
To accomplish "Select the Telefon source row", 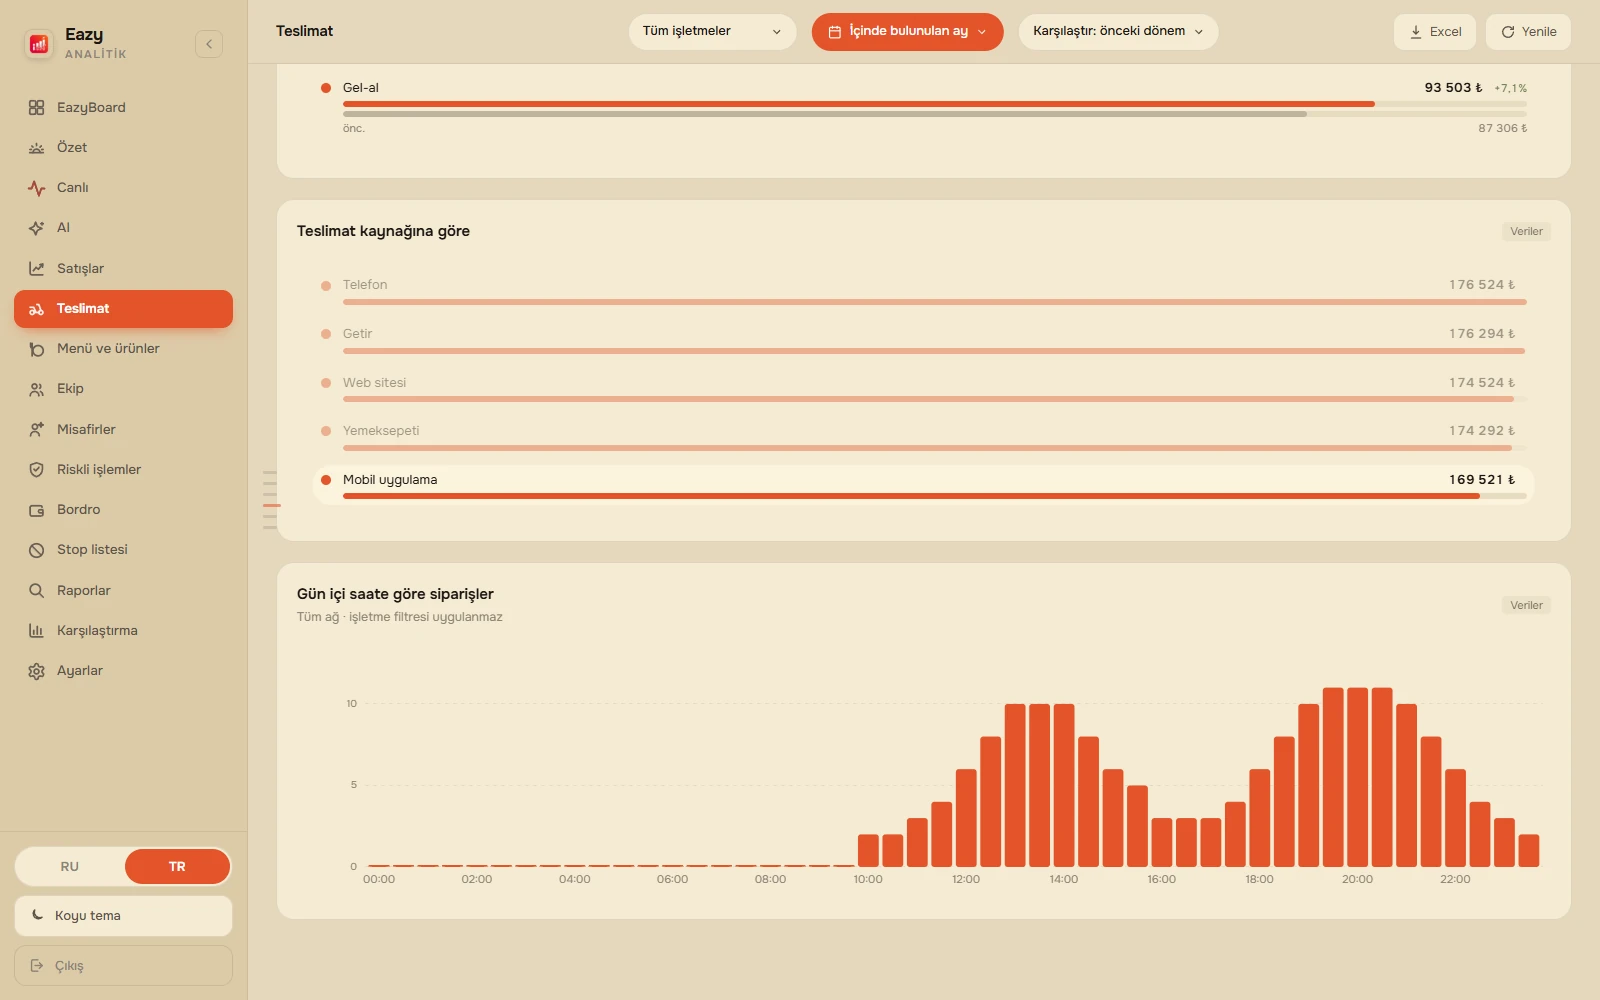I will (923, 291).
